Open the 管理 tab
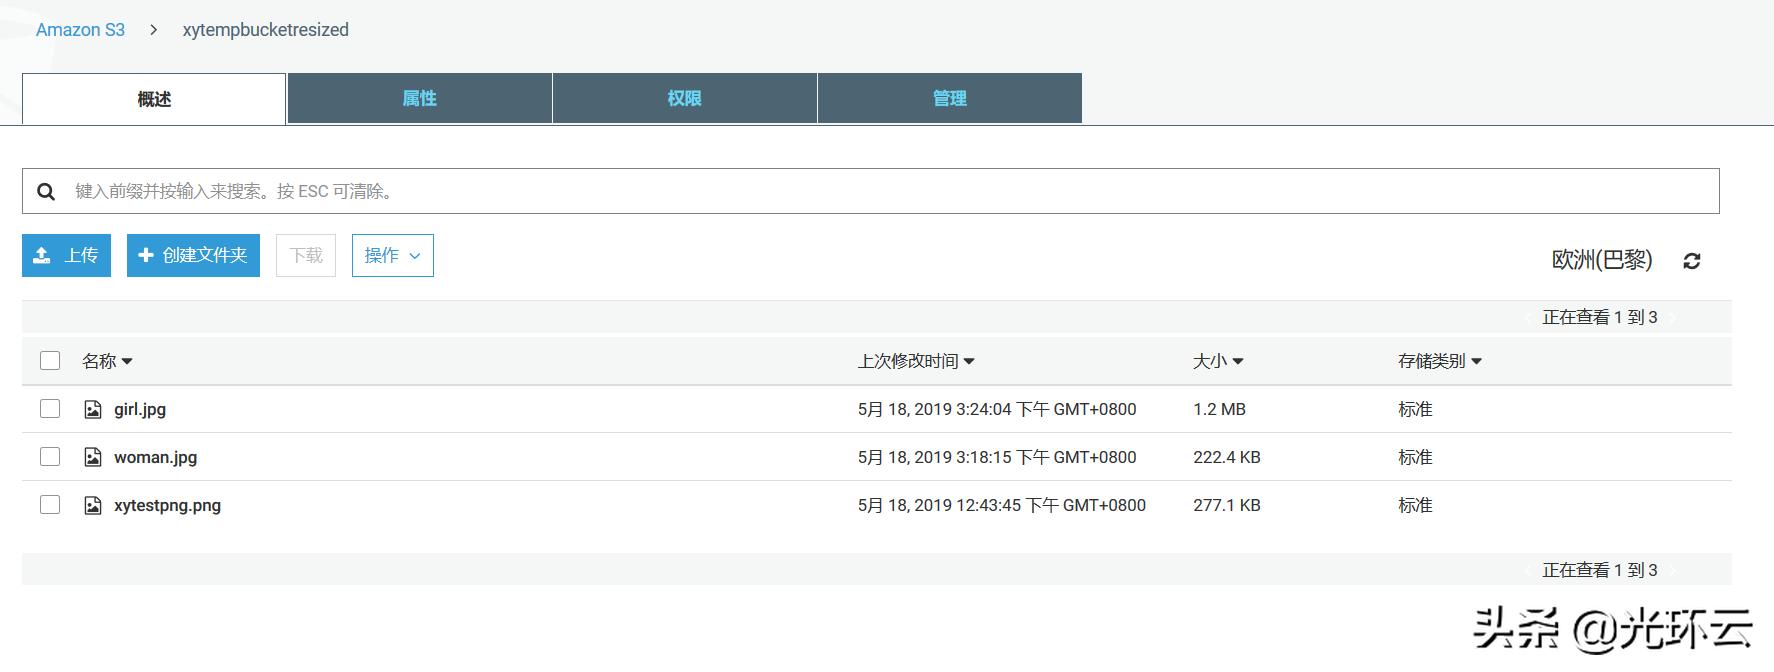 [x=949, y=98]
